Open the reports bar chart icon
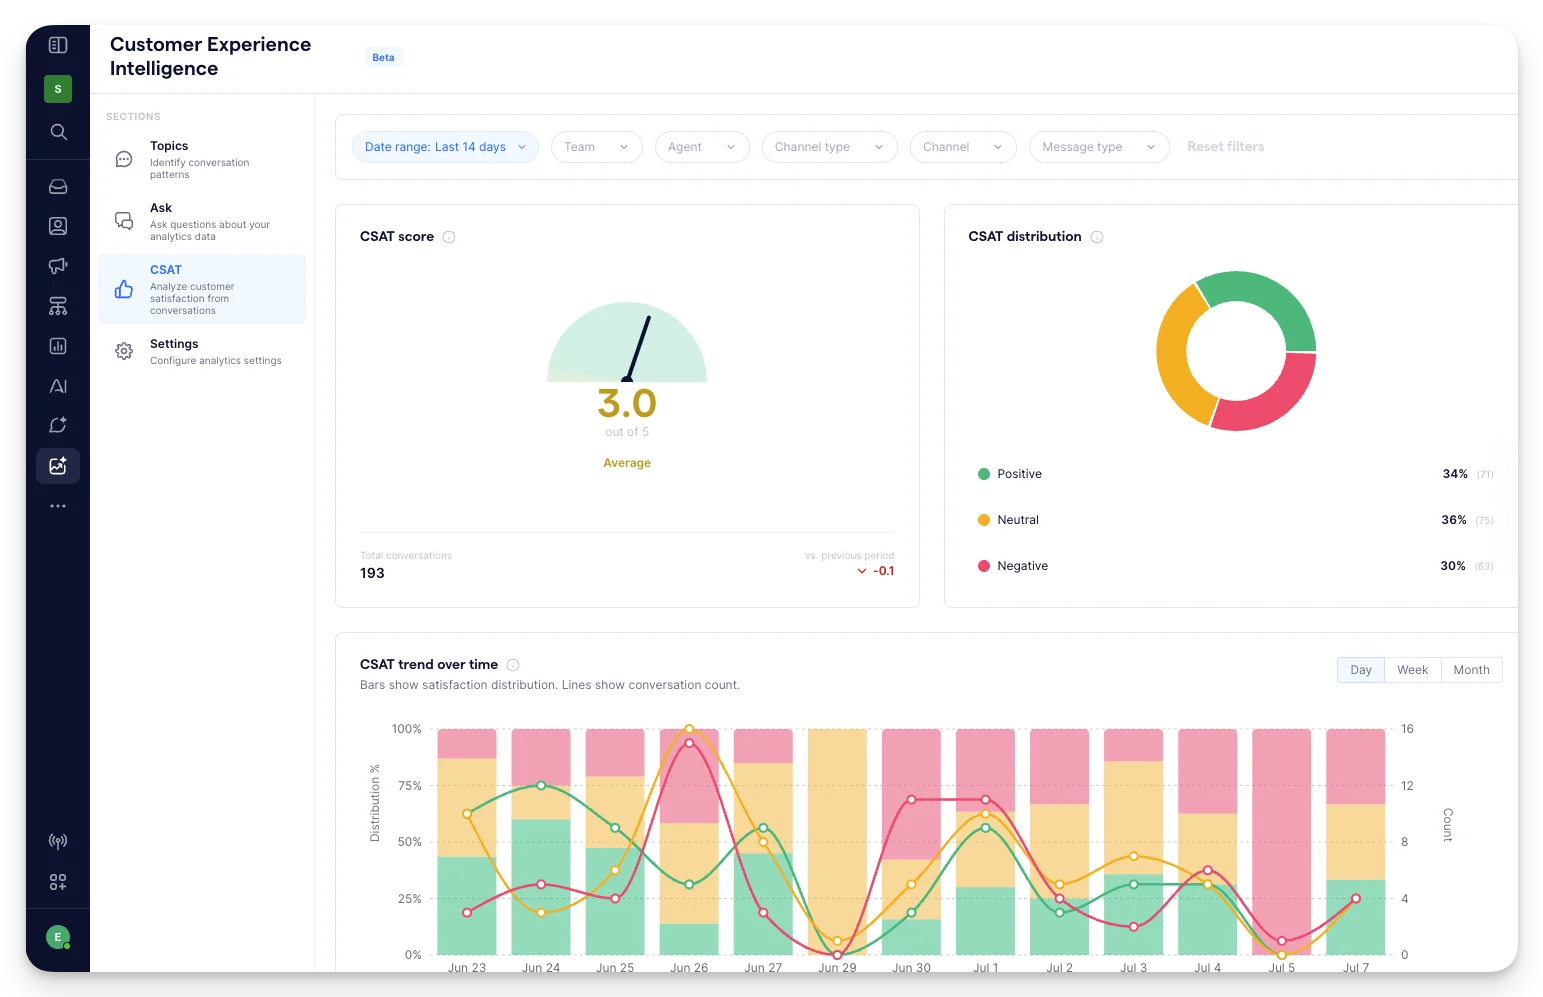Image resolution: width=1543 pixels, height=997 pixels. coord(58,346)
